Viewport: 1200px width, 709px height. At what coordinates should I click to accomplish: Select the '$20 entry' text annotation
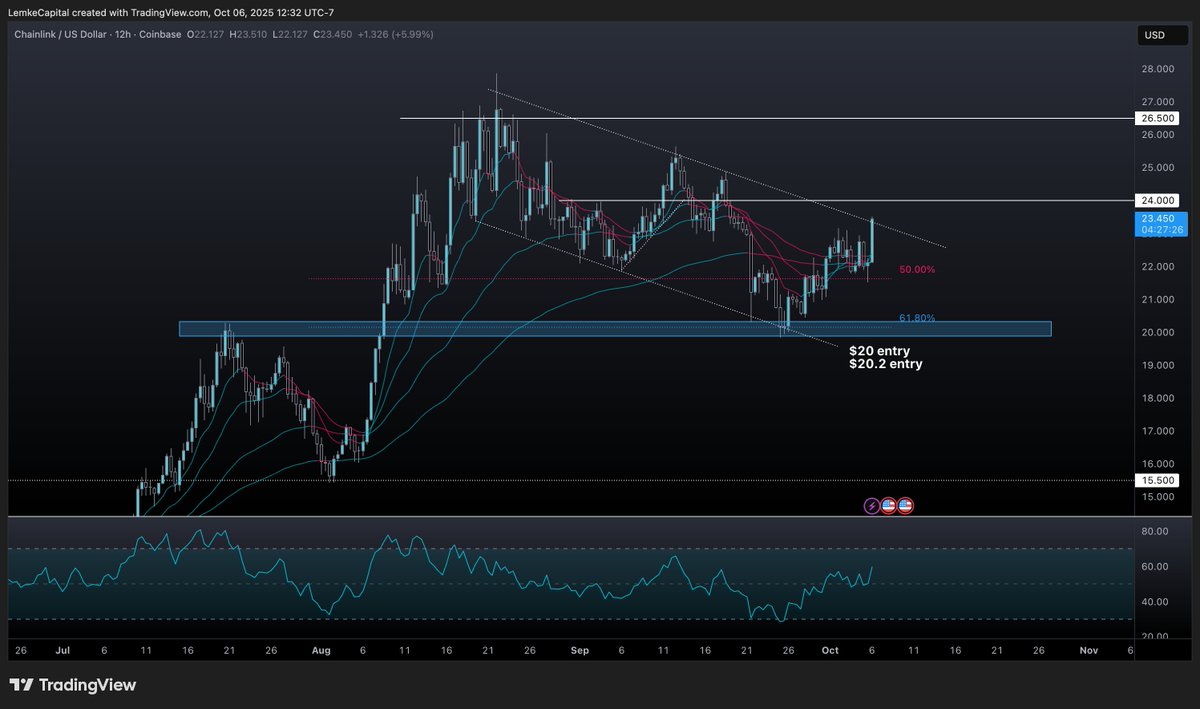(x=879, y=351)
